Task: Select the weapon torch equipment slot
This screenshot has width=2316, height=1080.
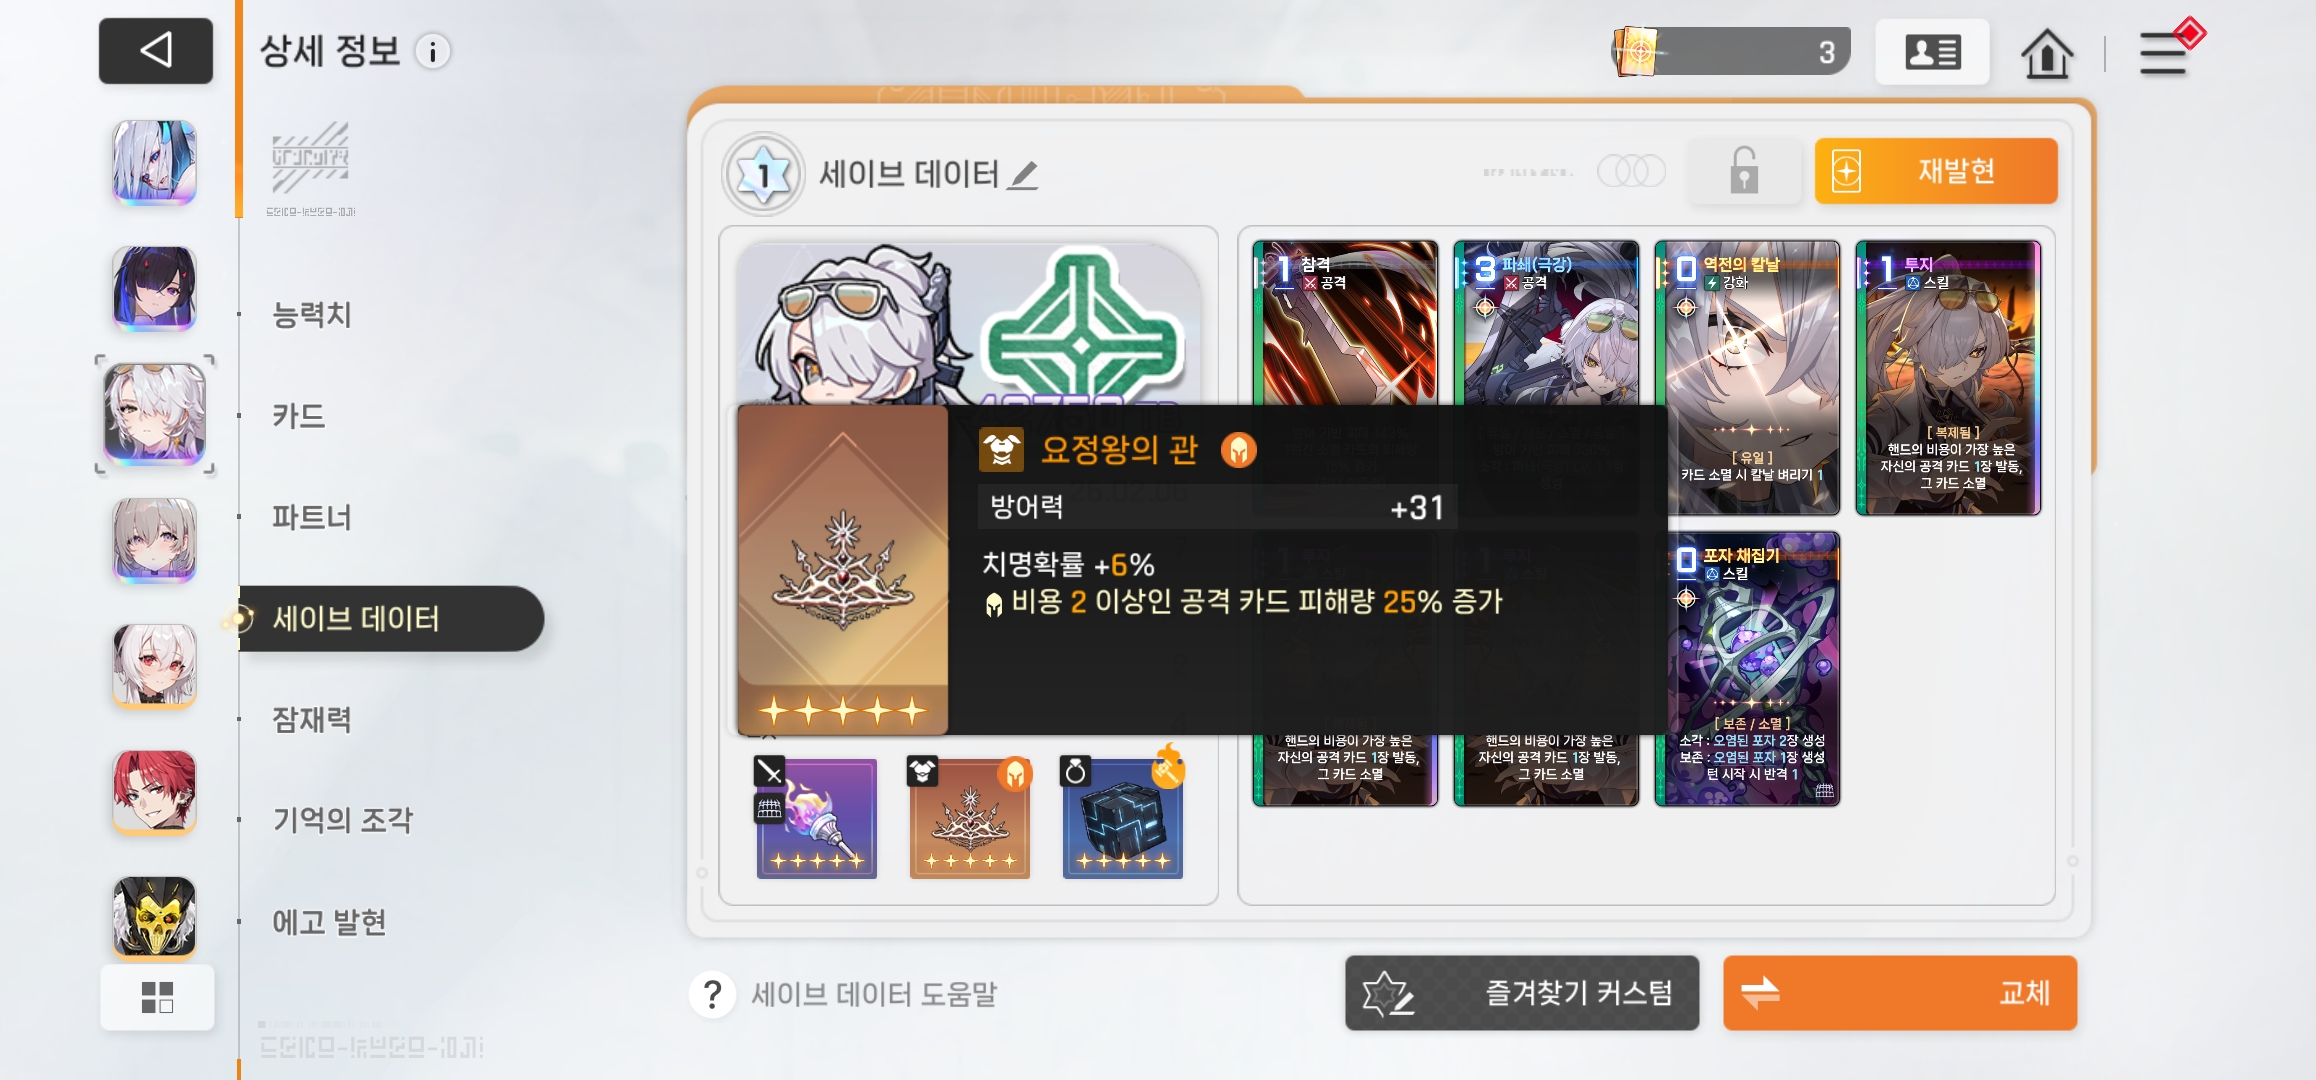Action: (x=816, y=818)
